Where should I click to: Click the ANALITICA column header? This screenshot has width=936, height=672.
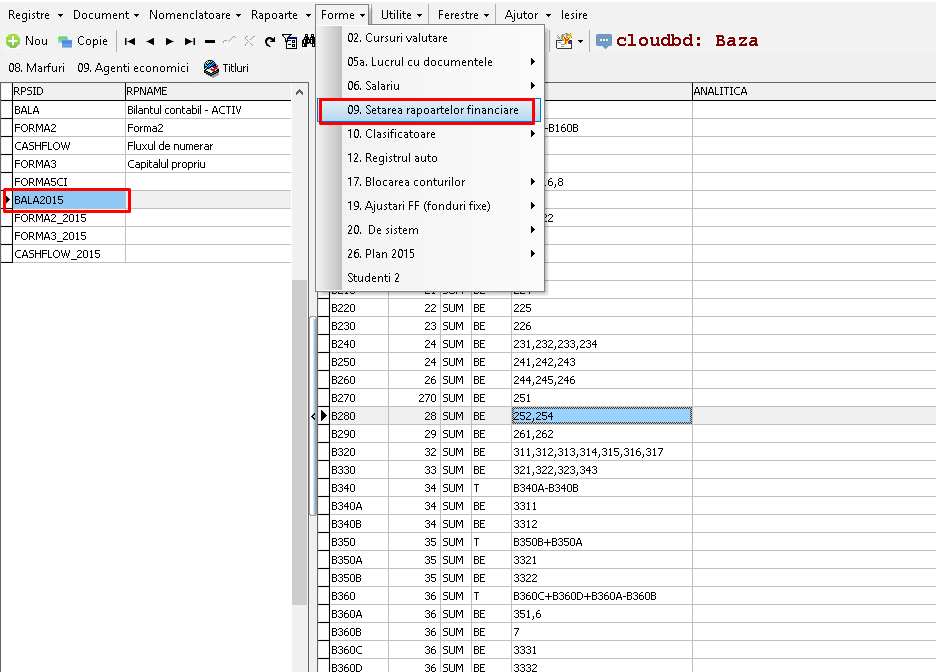814,91
